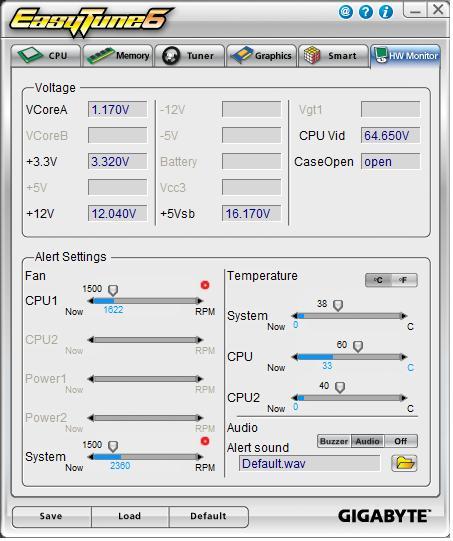The height and width of the screenshot is (541, 453).
Task: Click CPU temperature slider handle at 60
Action: click(x=358, y=346)
